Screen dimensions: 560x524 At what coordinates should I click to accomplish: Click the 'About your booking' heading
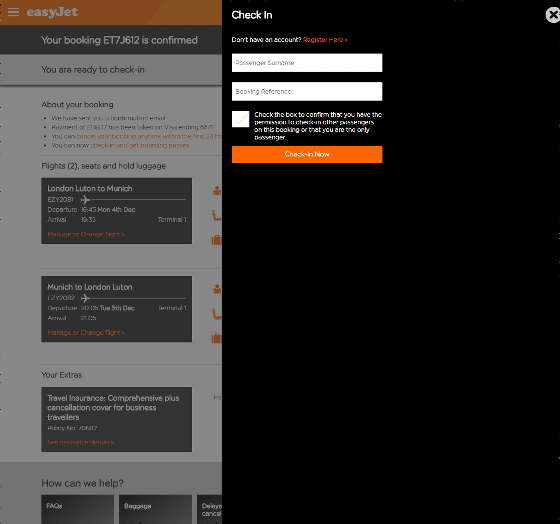pyautogui.click(x=78, y=104)
